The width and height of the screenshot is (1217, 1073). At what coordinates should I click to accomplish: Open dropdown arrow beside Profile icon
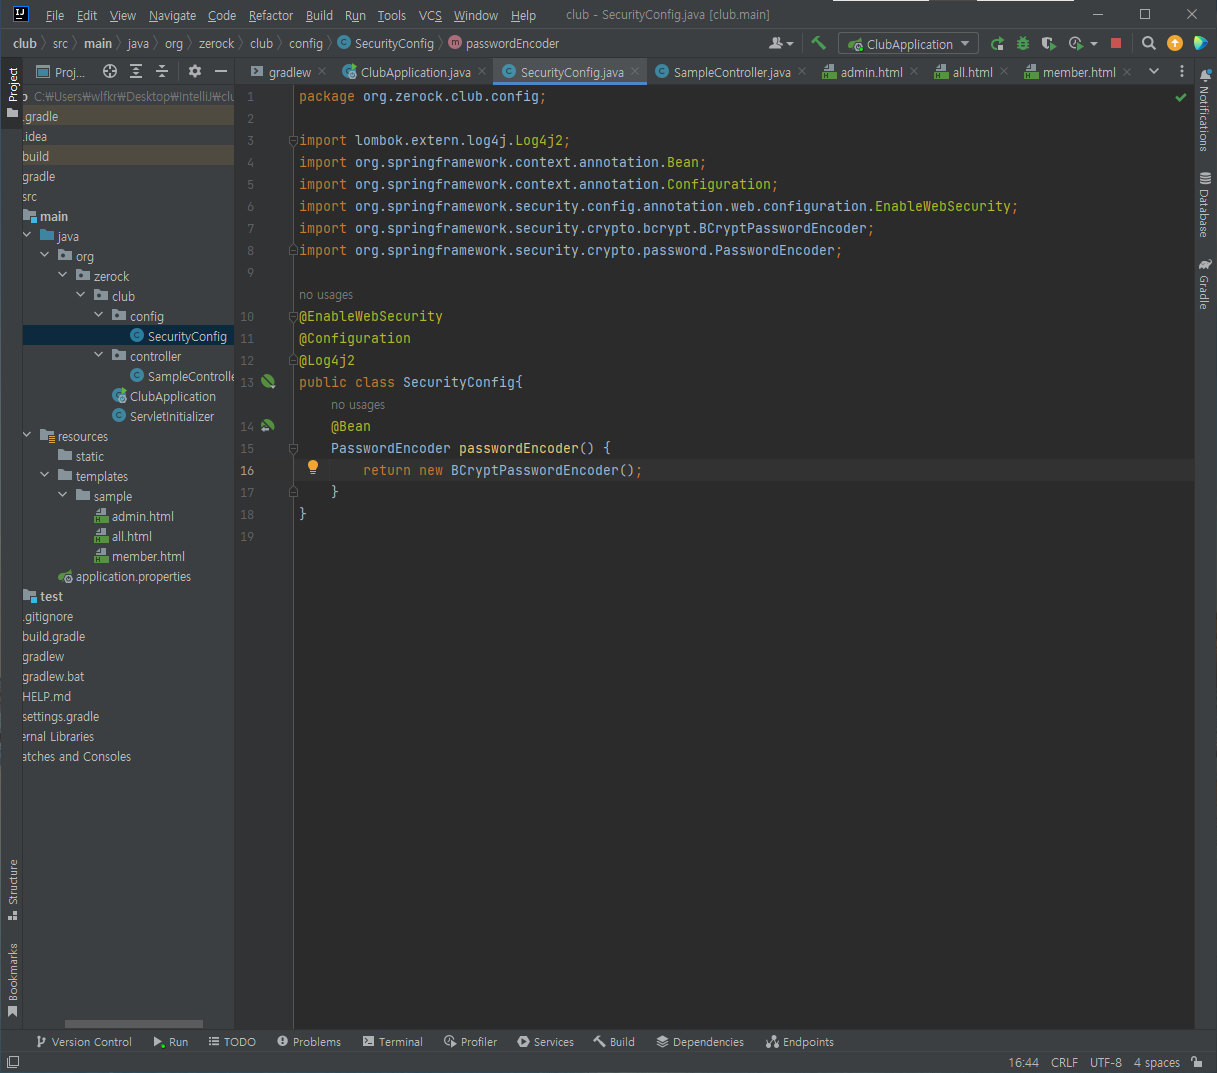tap(1094, 44)
